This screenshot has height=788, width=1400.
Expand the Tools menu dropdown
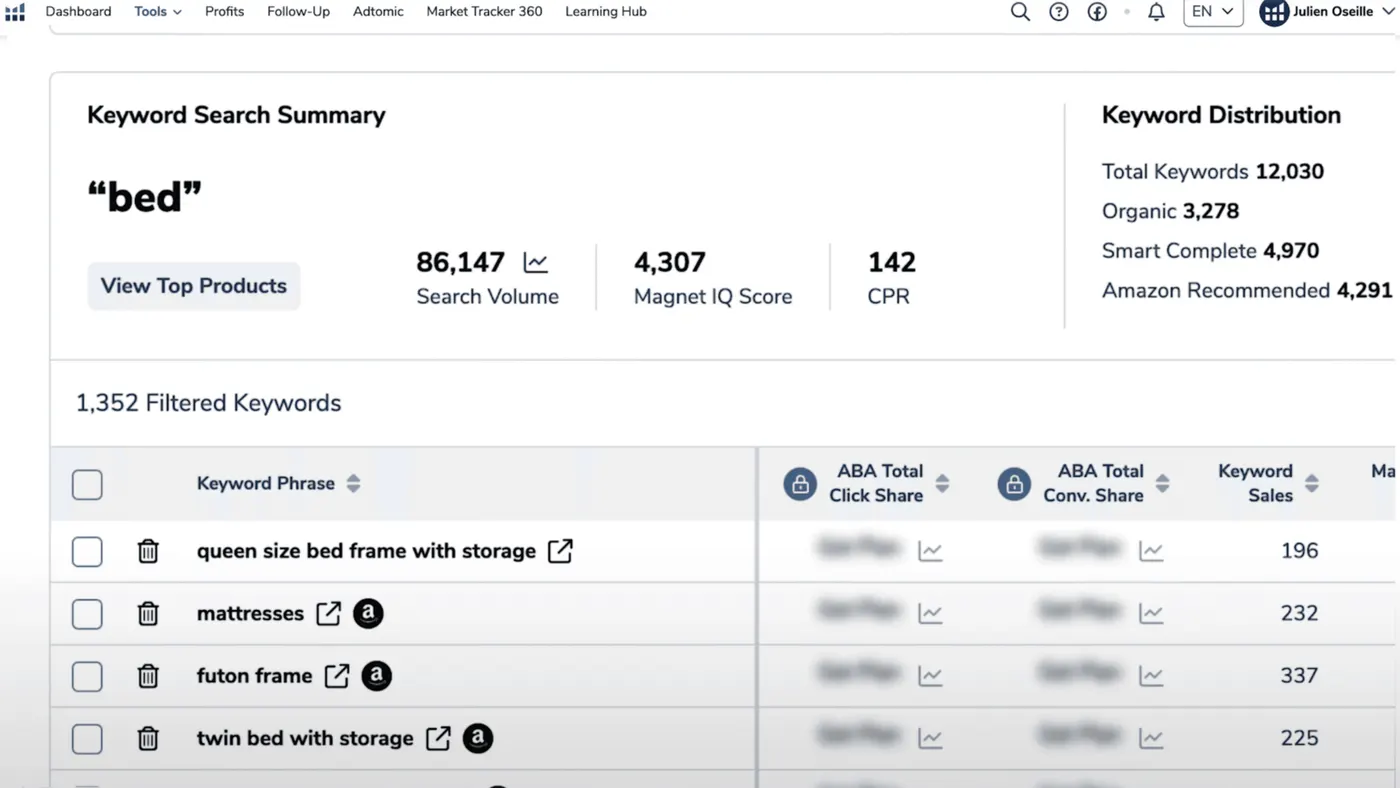click(x=158, y=12)
